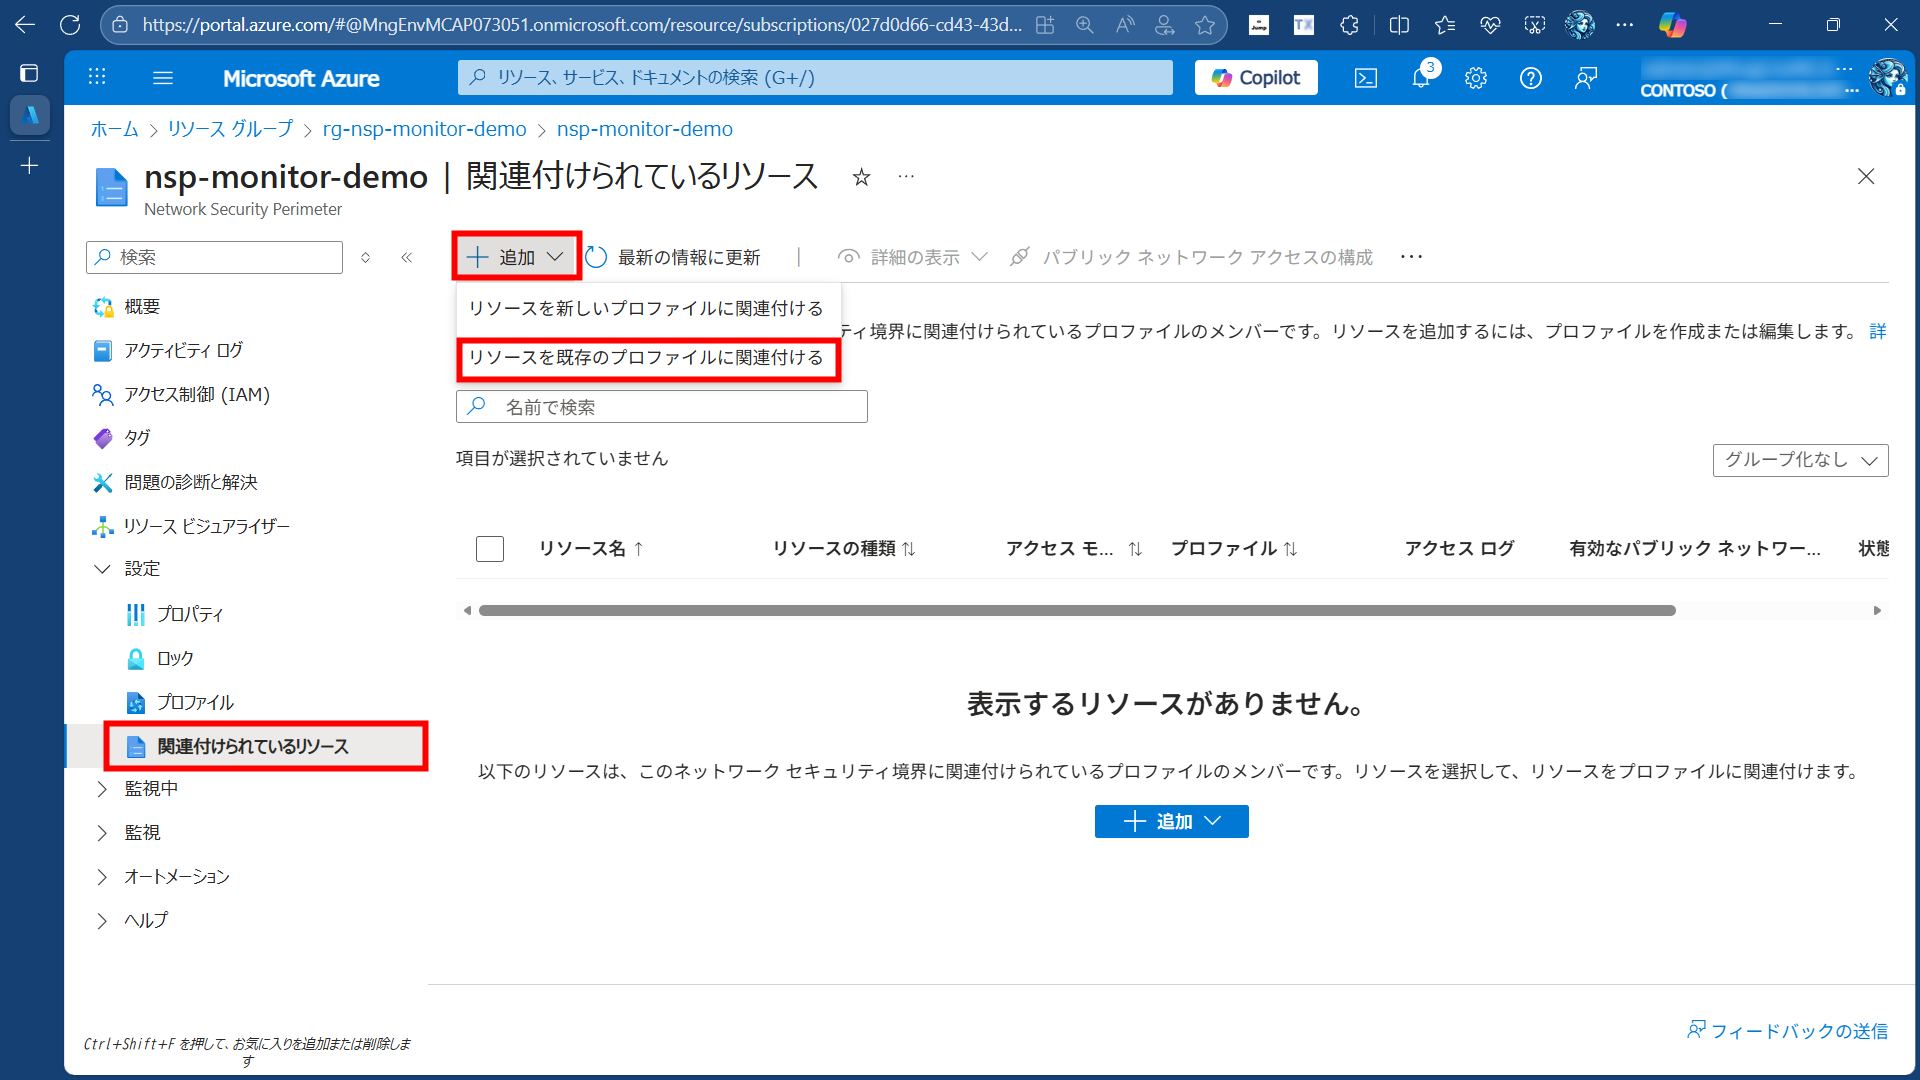1920x1080 pixels.
Task: Open Azure Cloud Shell icon
Action: pos(1365,78)
